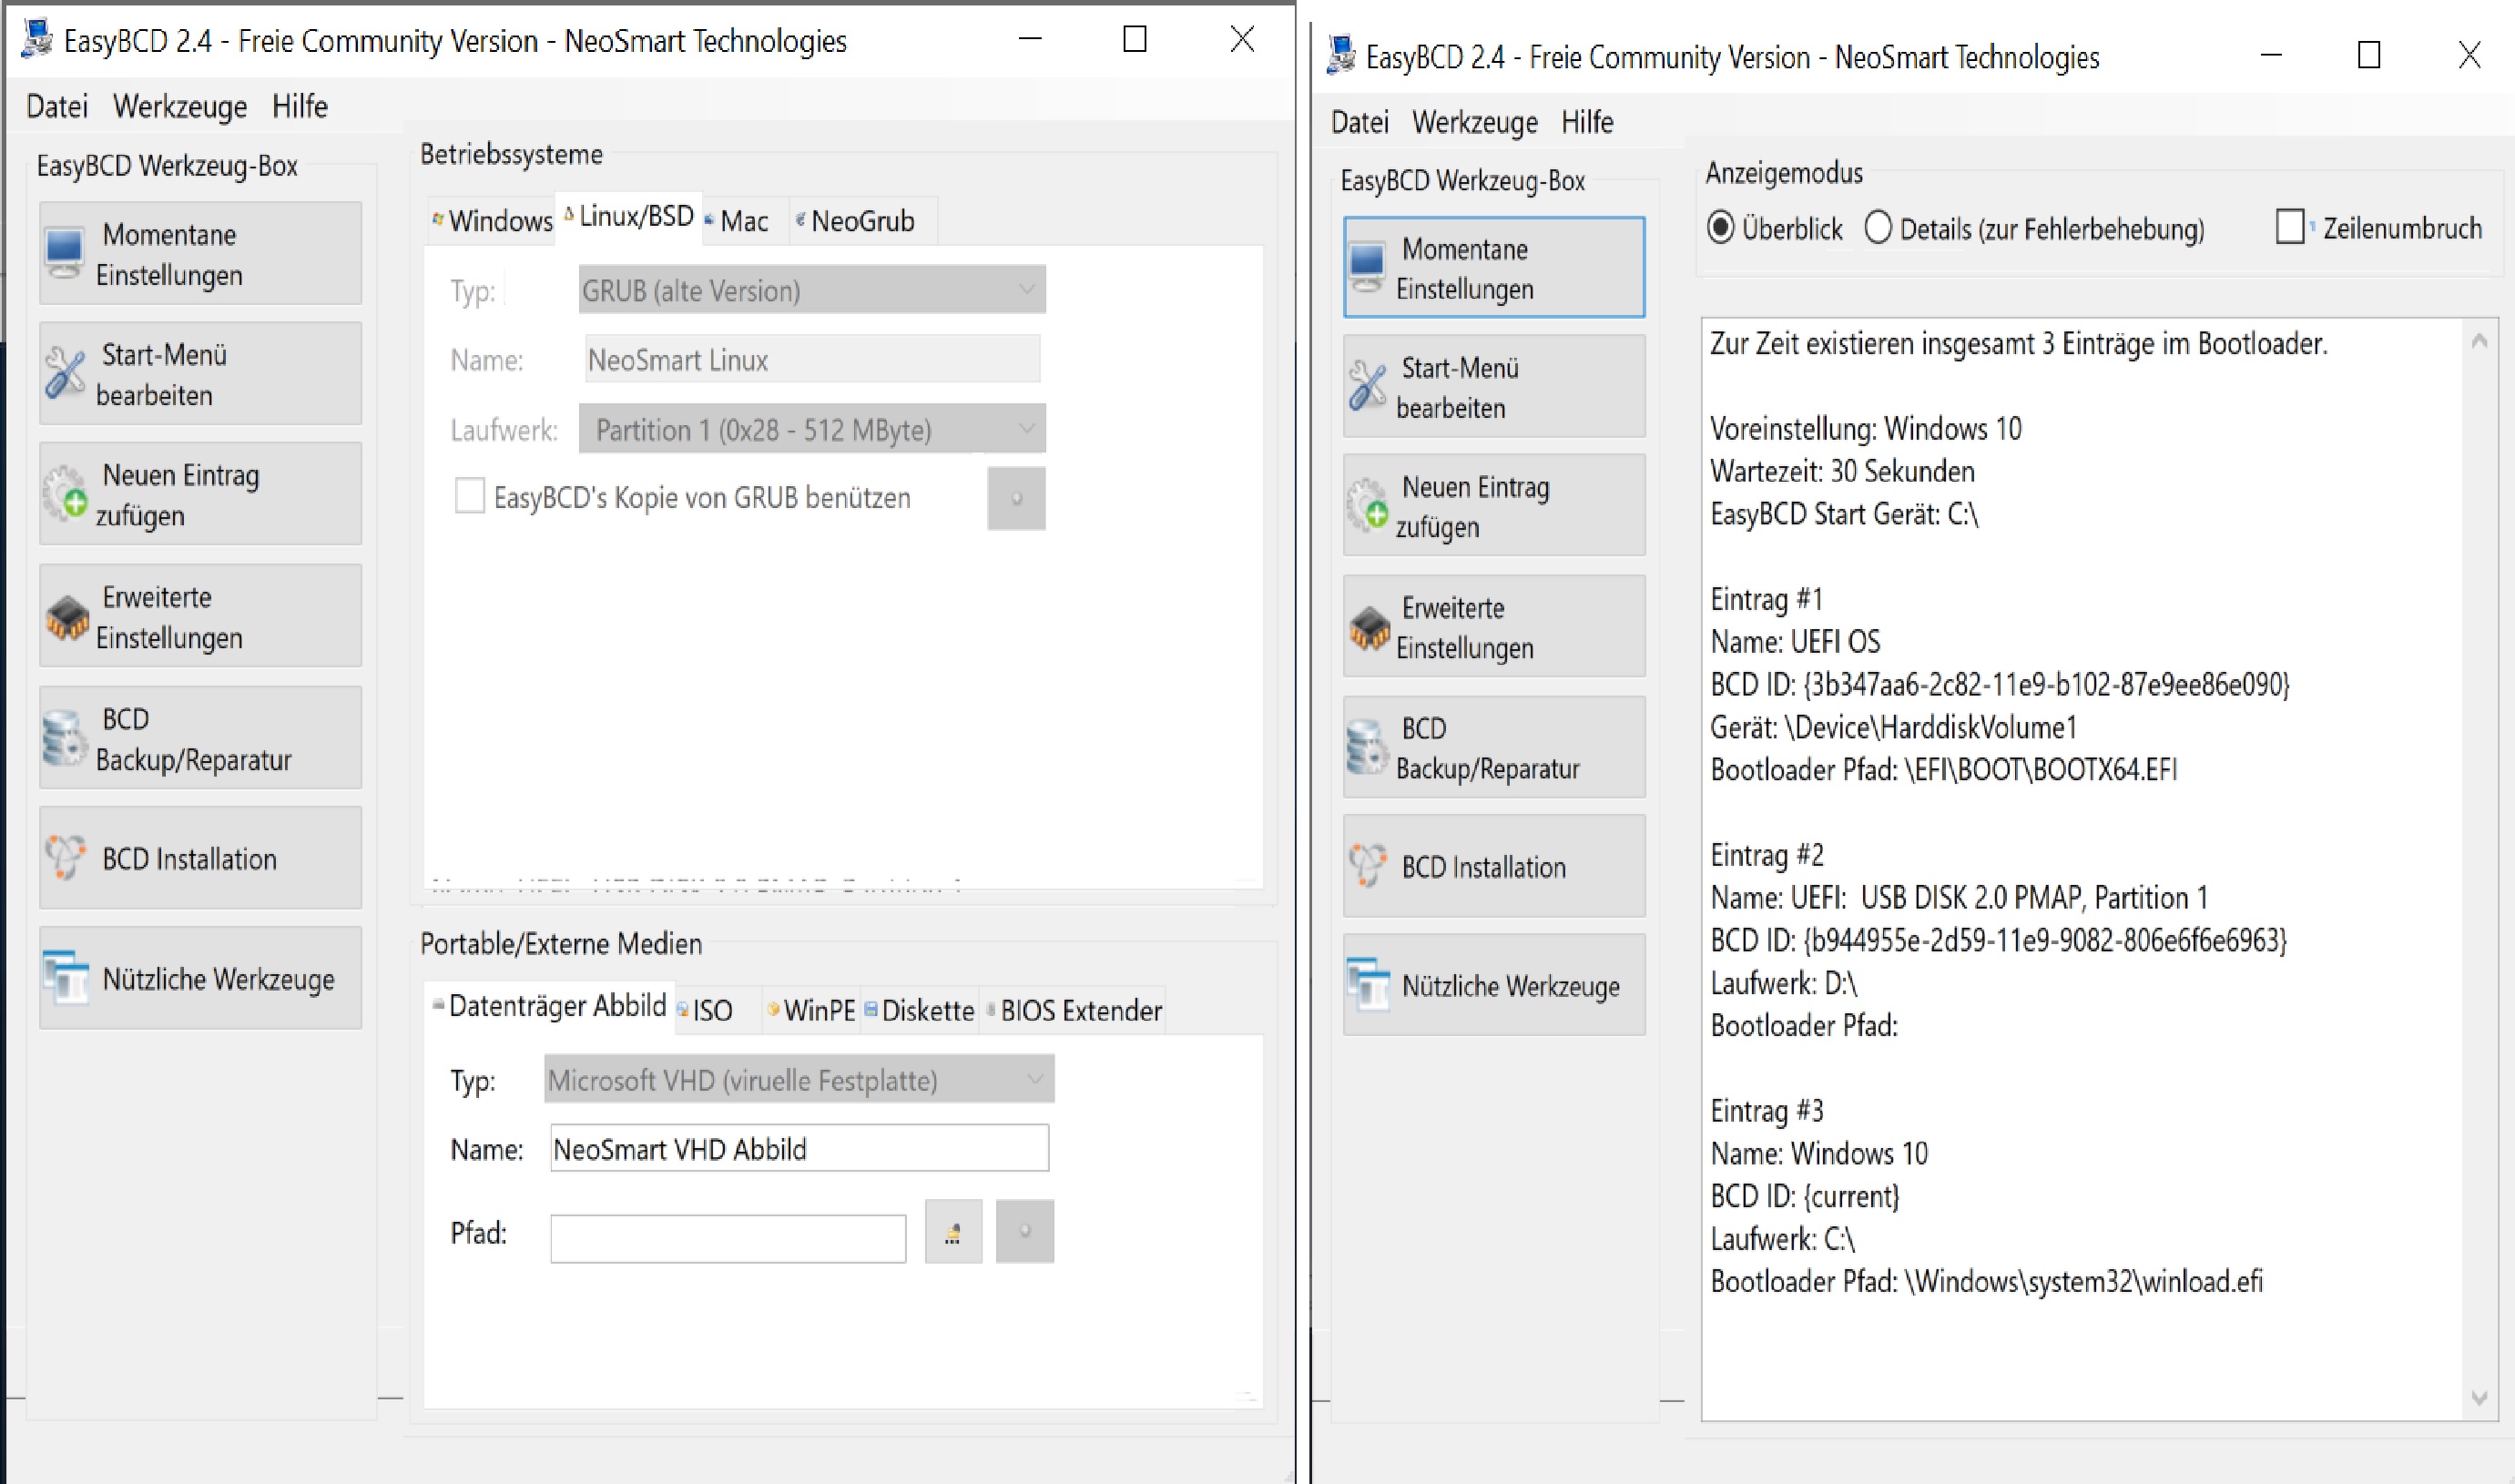The width and height of the screenshot is (2515, 1484).
Task: Minimize the right EasyBCD window
Action: pyautogui.click(x=2271, y=55)
